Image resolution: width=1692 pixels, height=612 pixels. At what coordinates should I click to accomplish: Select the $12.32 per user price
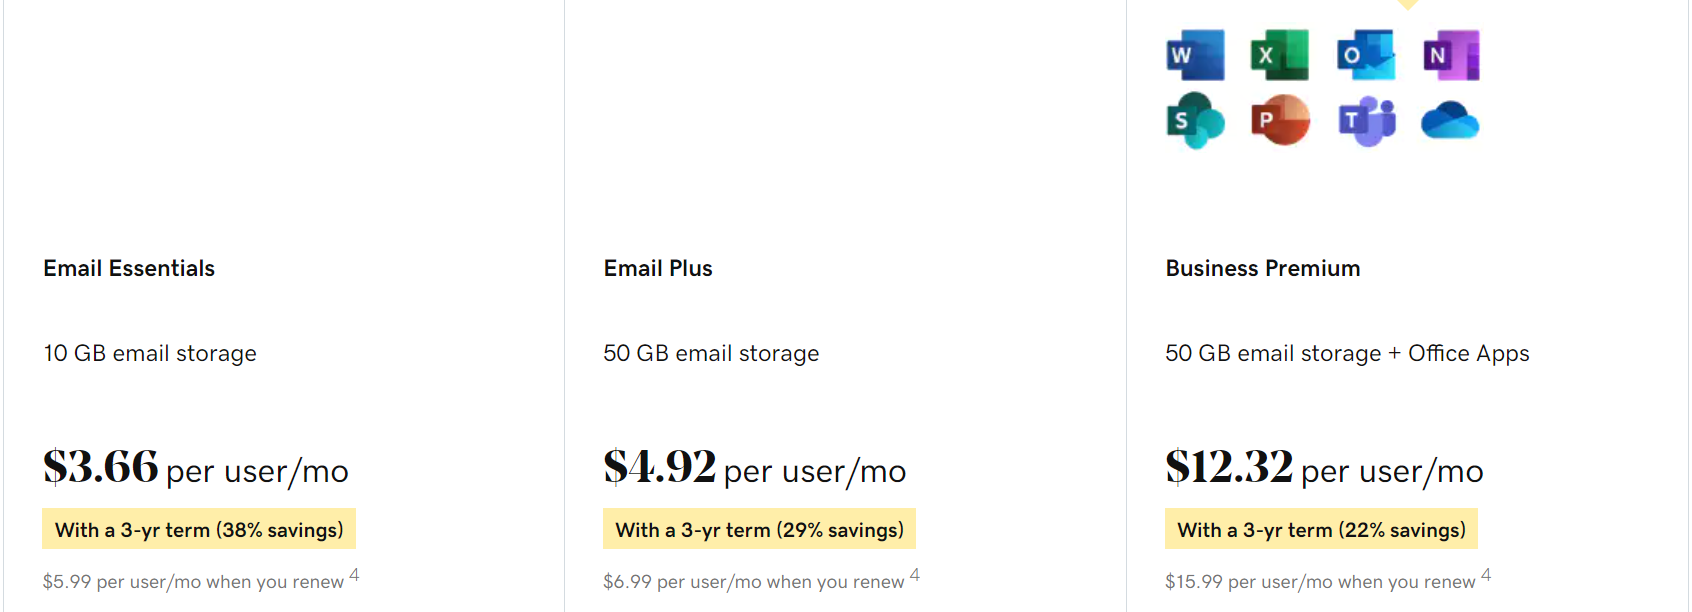pyautogui.click(x=1229, y=467)
